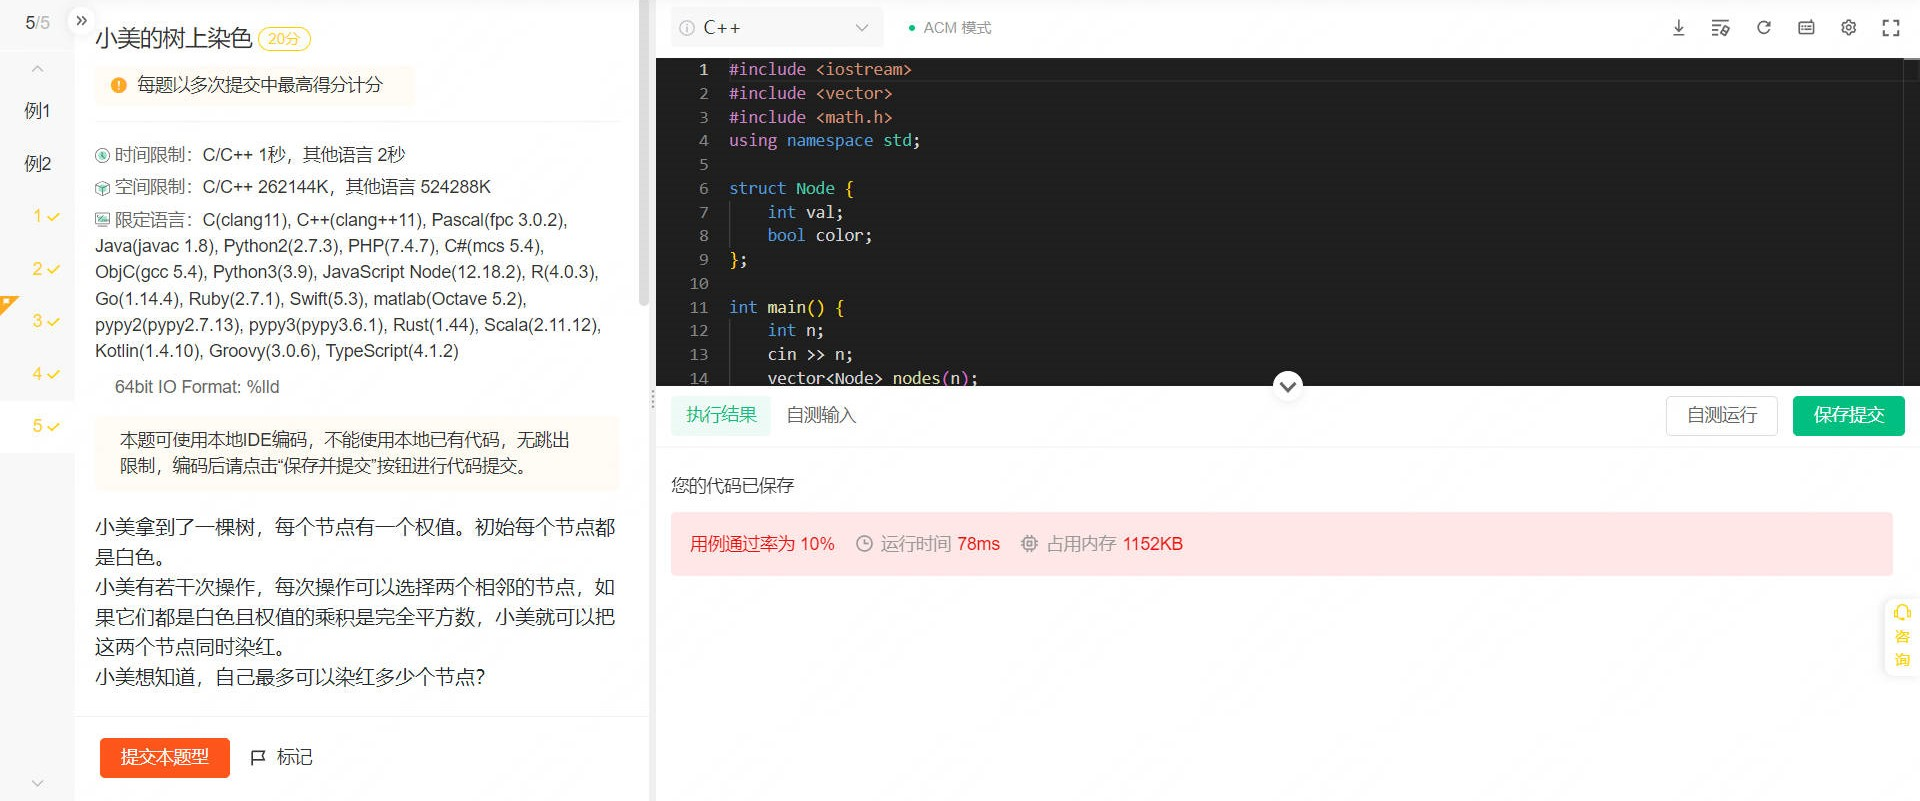Click problem title 小美的树上染色
This screenshot has width=1920, height=801.
(173, 38)
